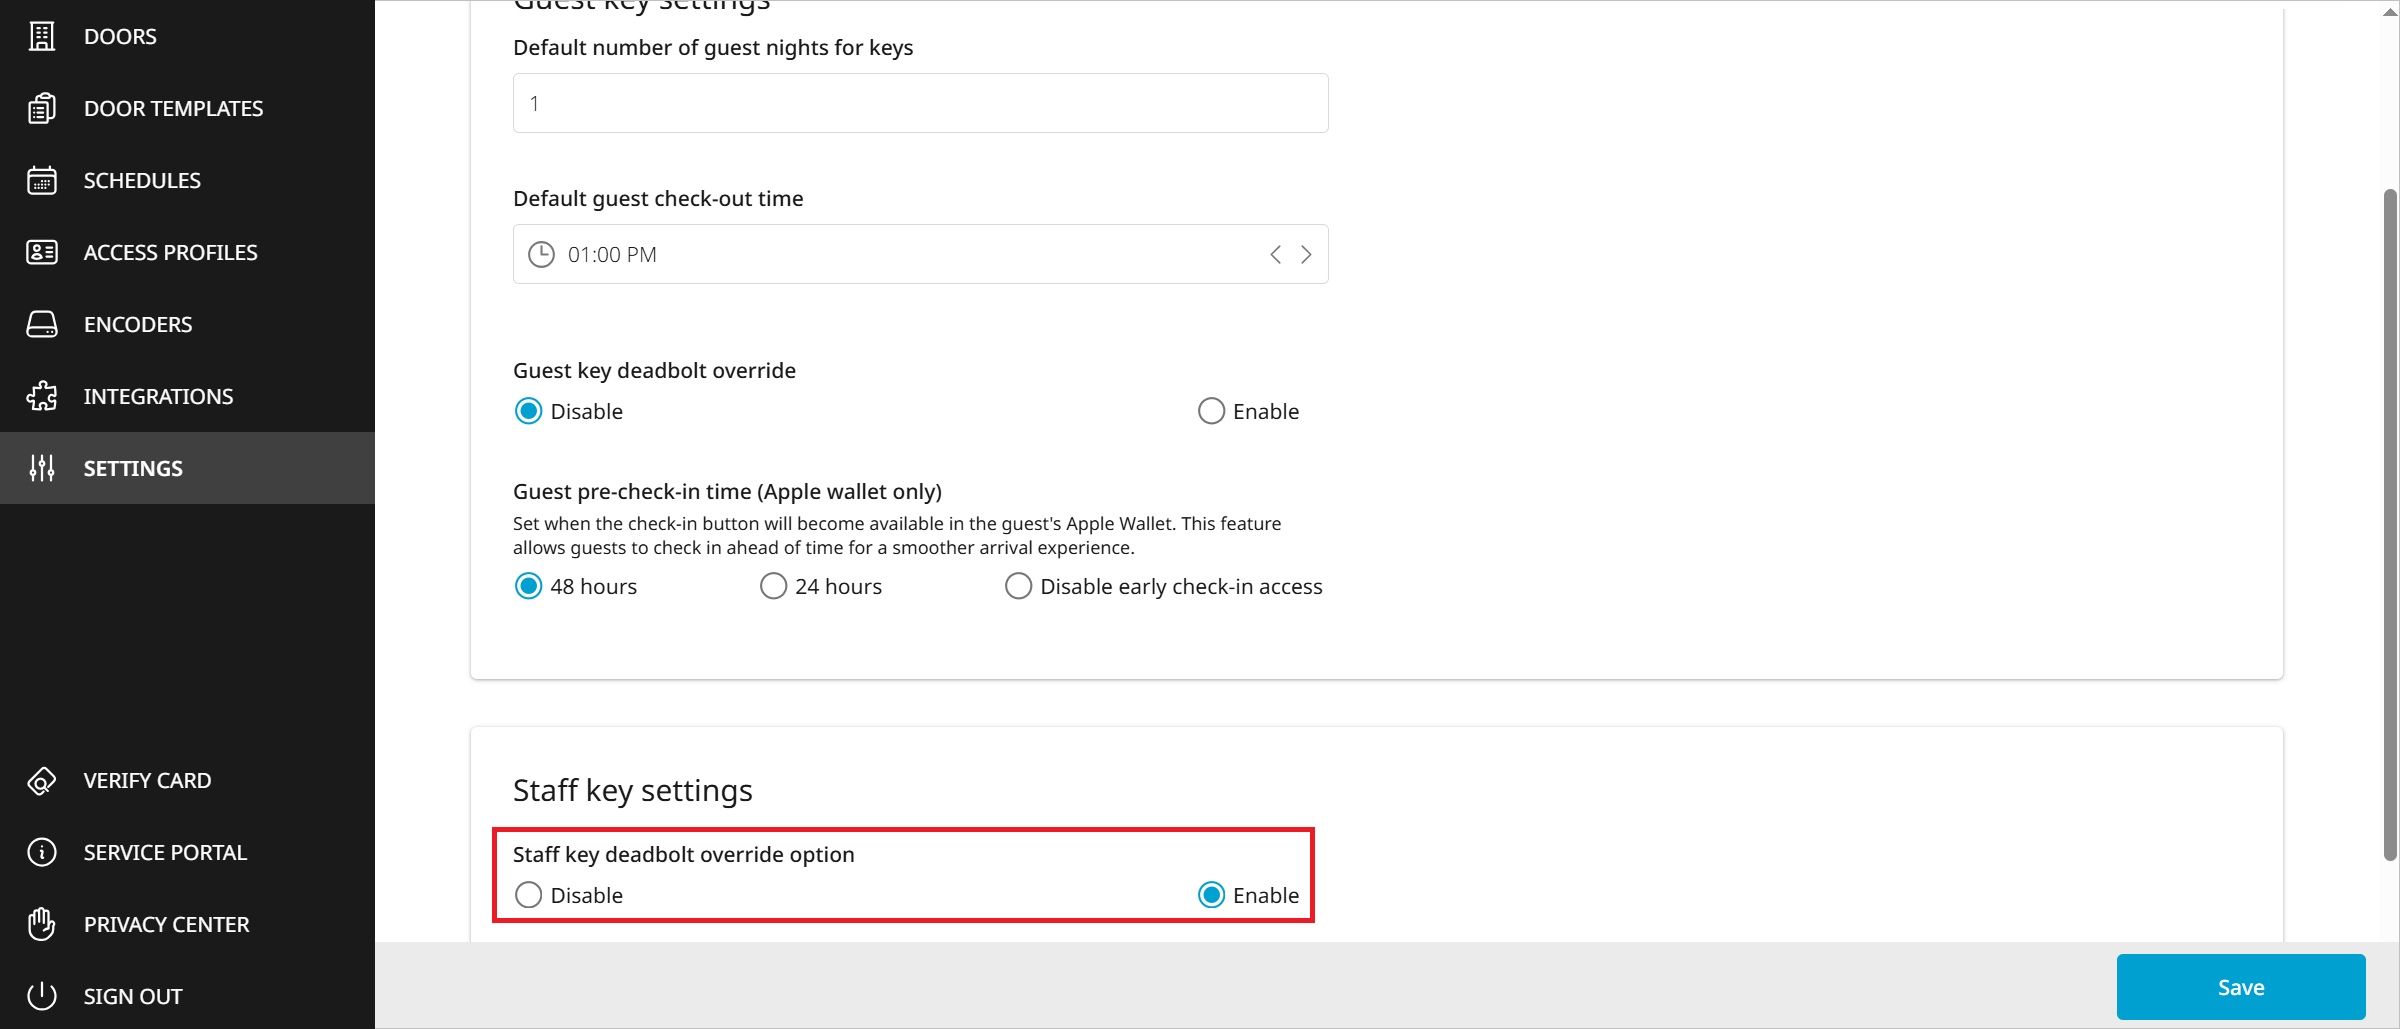
Task: Go to Service Portal menu item
Action: pyautogui.click(x=165, y=852)
